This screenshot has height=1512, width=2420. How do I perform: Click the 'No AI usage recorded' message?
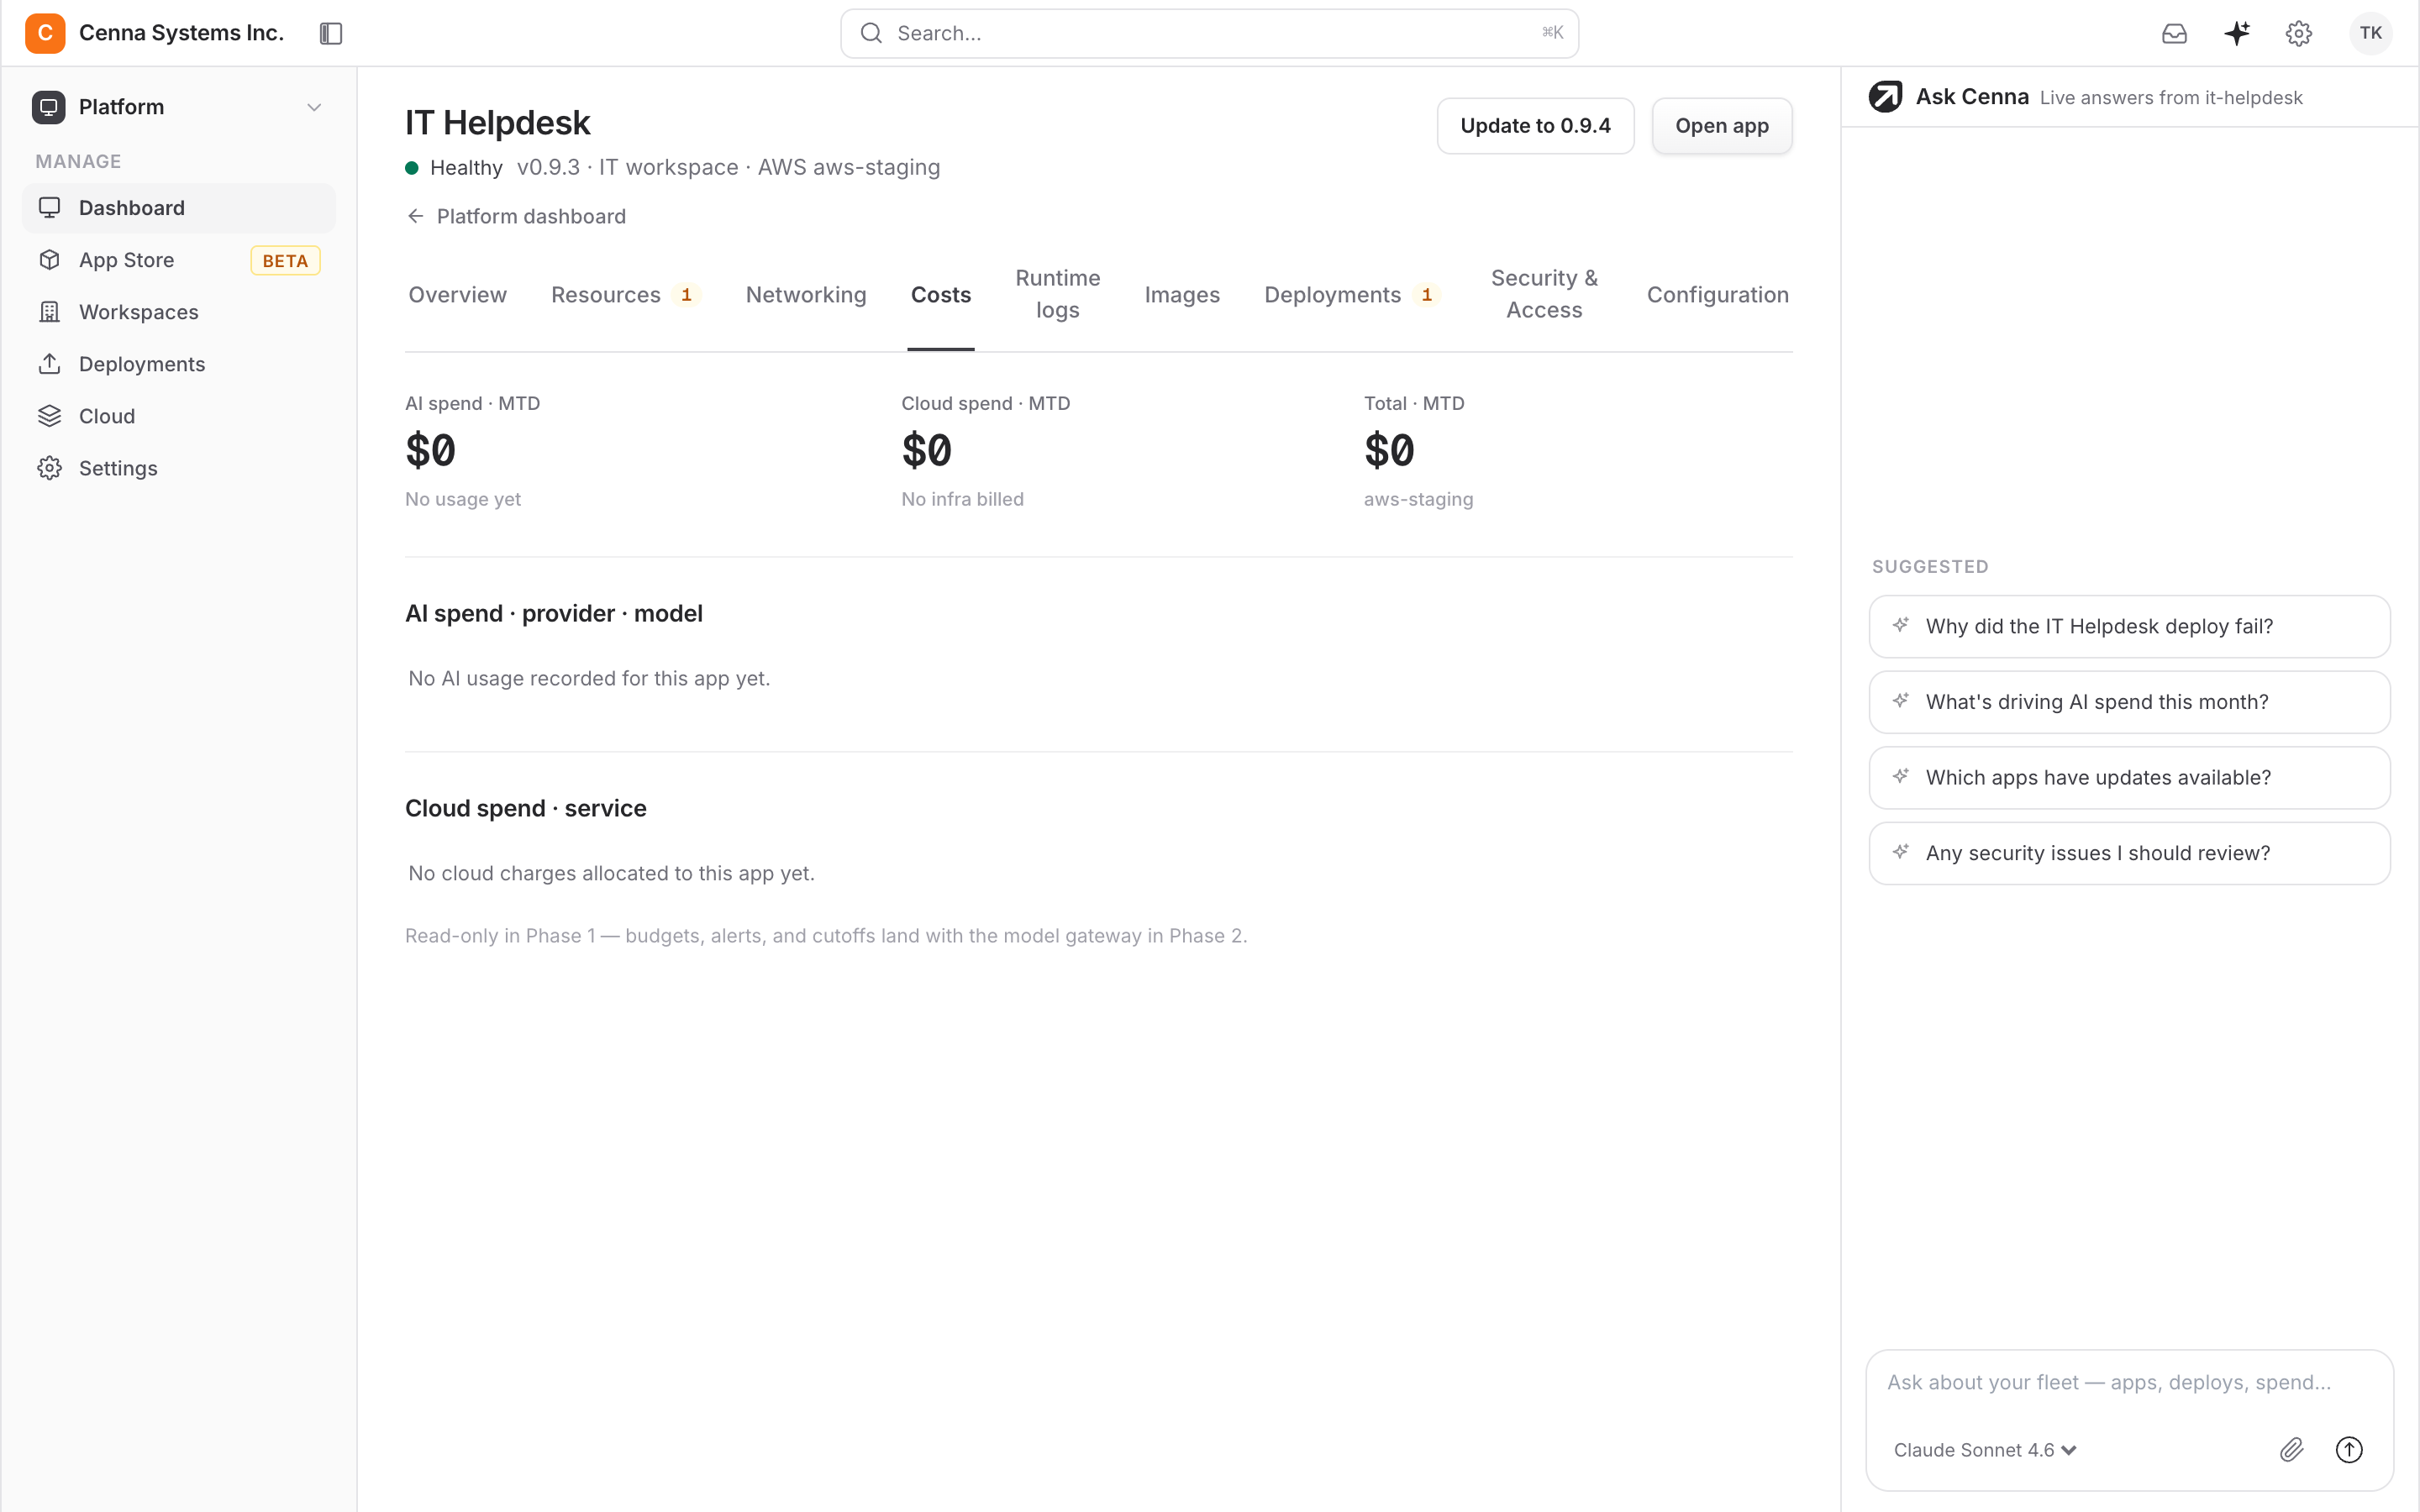(589, 679)
